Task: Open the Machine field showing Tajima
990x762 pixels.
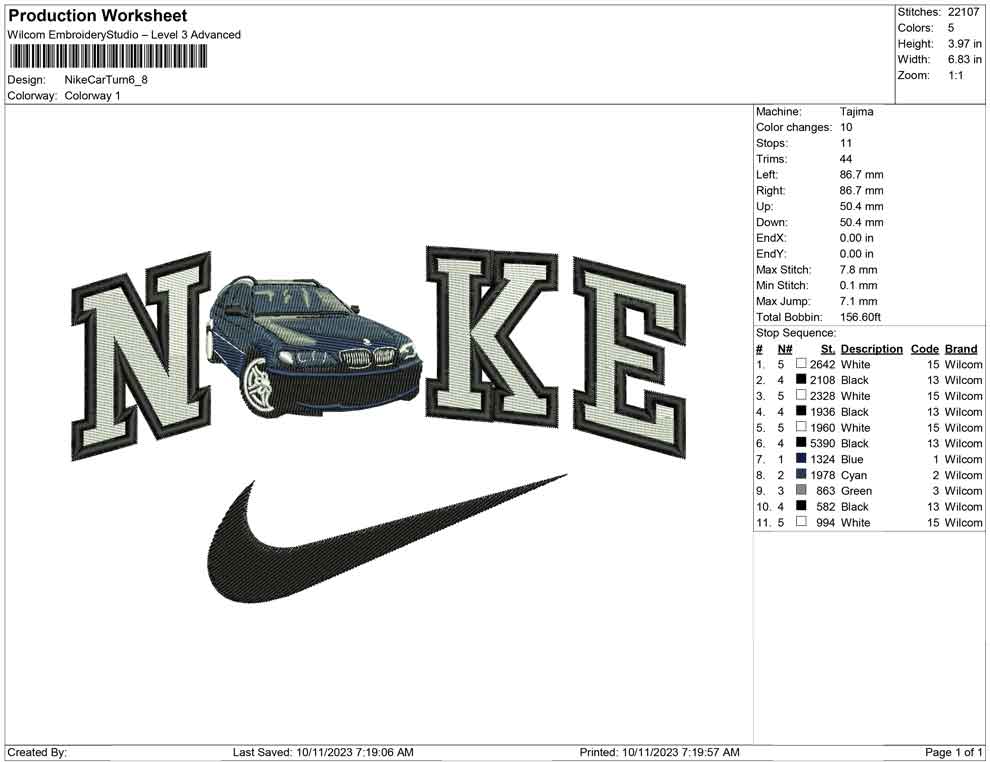Action: (x=855, y=111)
